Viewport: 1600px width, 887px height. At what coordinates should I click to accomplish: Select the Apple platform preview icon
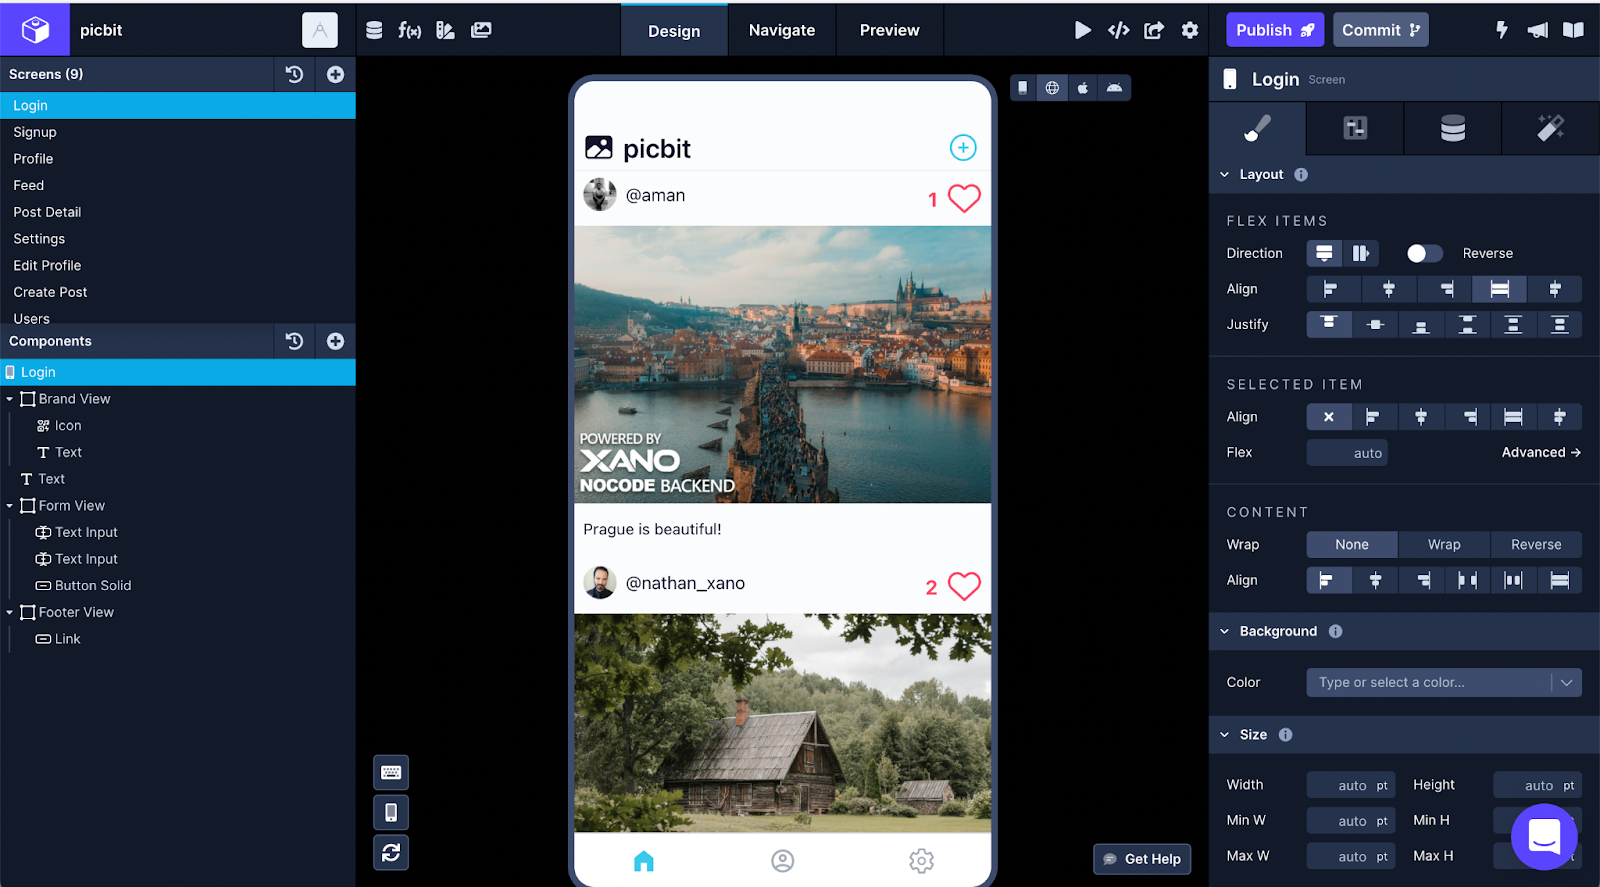1083,88
